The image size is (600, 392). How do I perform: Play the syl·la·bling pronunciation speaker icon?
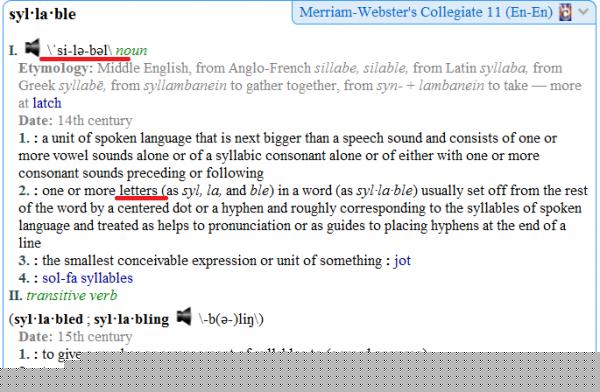[184, 317]
